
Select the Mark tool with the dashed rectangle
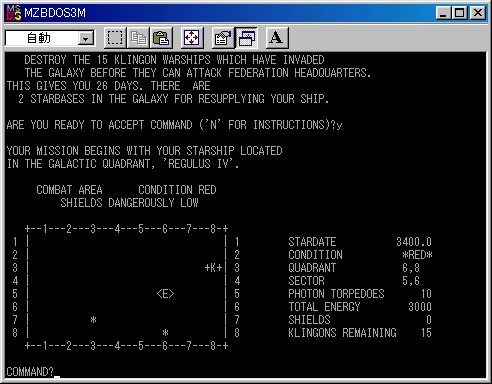tap(115, 38)
